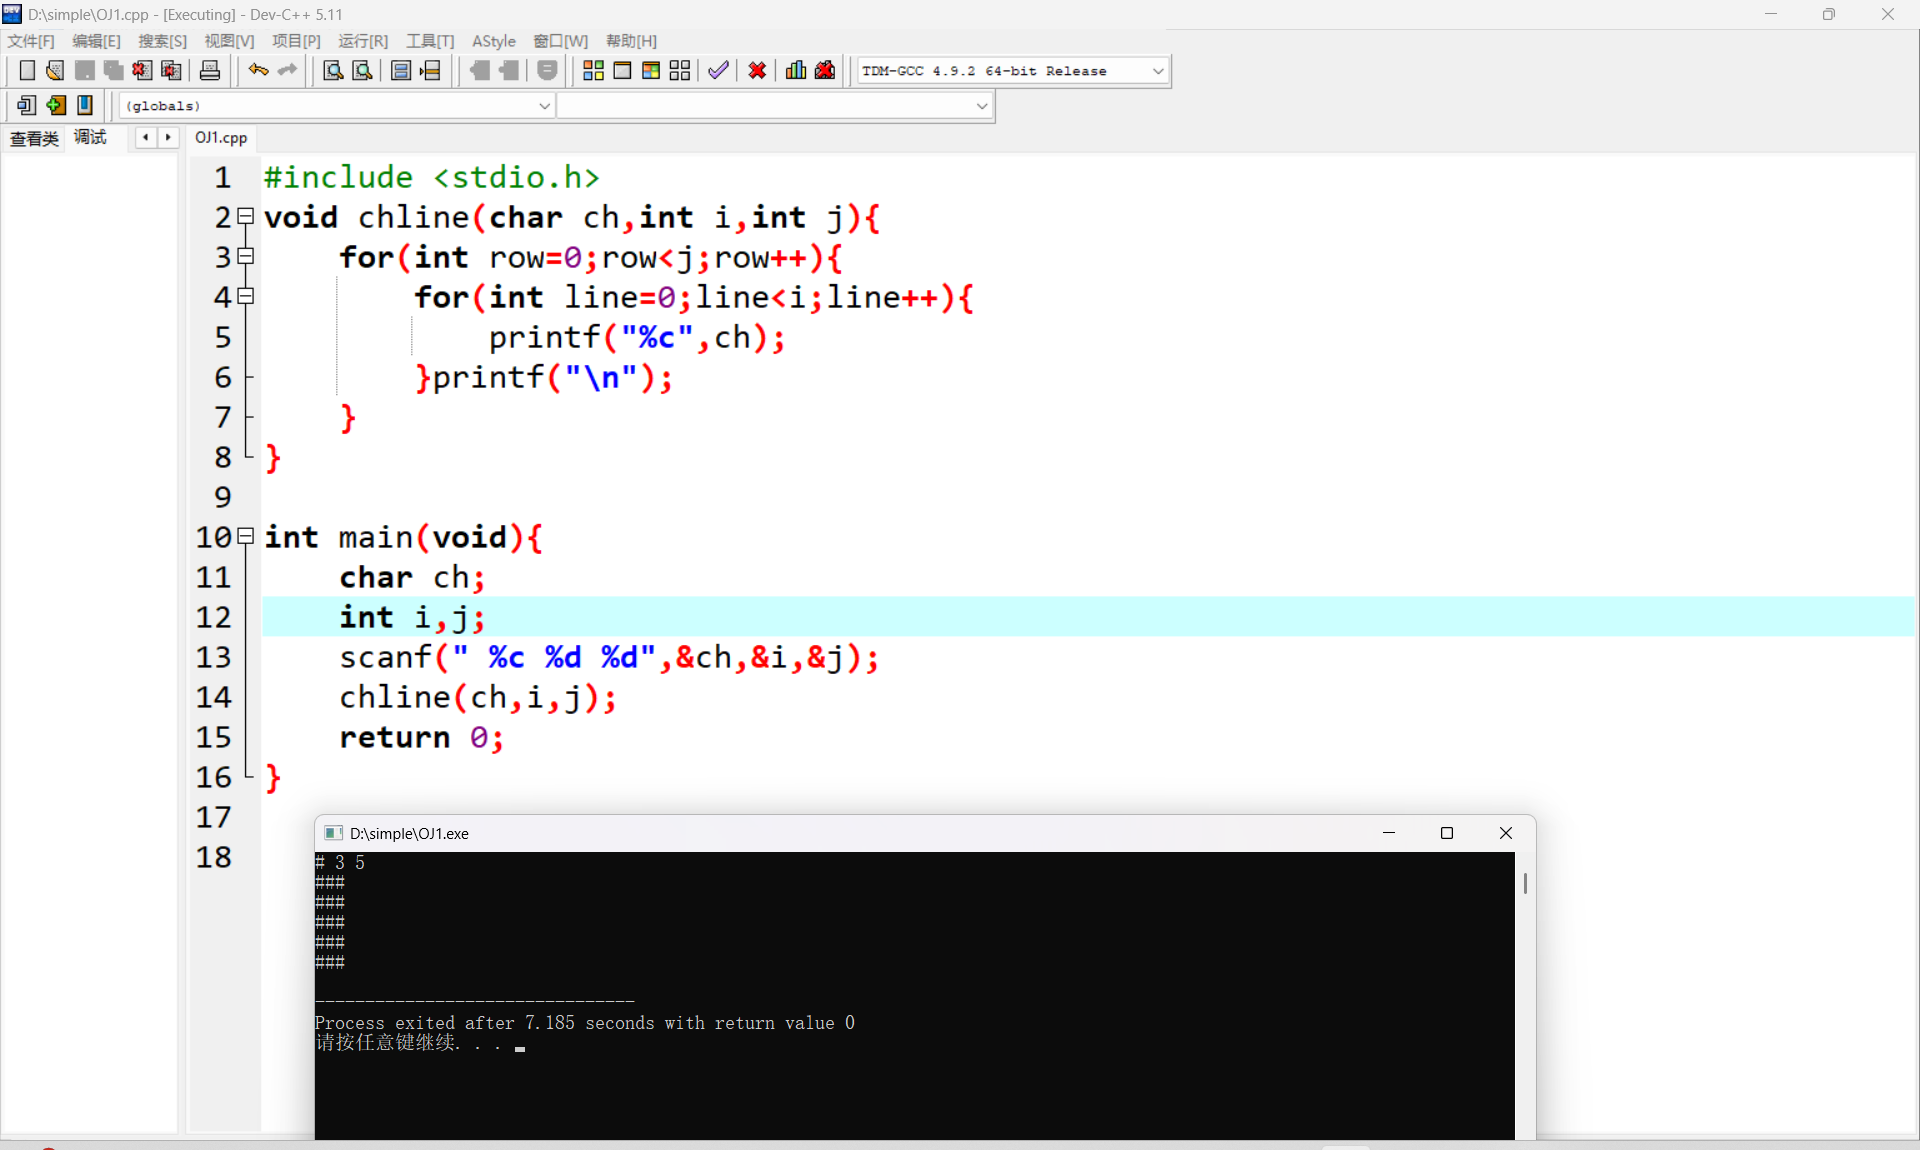Click the Profile analysis bar chart icon
Image resolution: width=1920 pixels, height=1150 pixels.
pyautogui.click(x=796, y=70)
